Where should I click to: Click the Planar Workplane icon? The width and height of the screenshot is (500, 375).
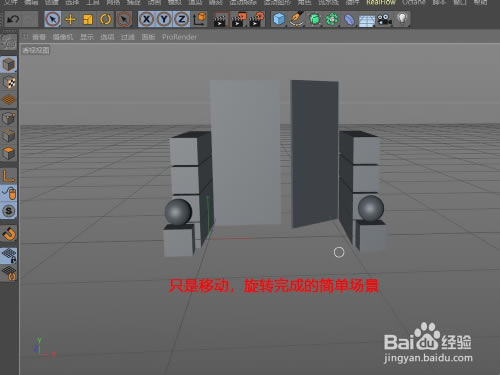(9, 273)
